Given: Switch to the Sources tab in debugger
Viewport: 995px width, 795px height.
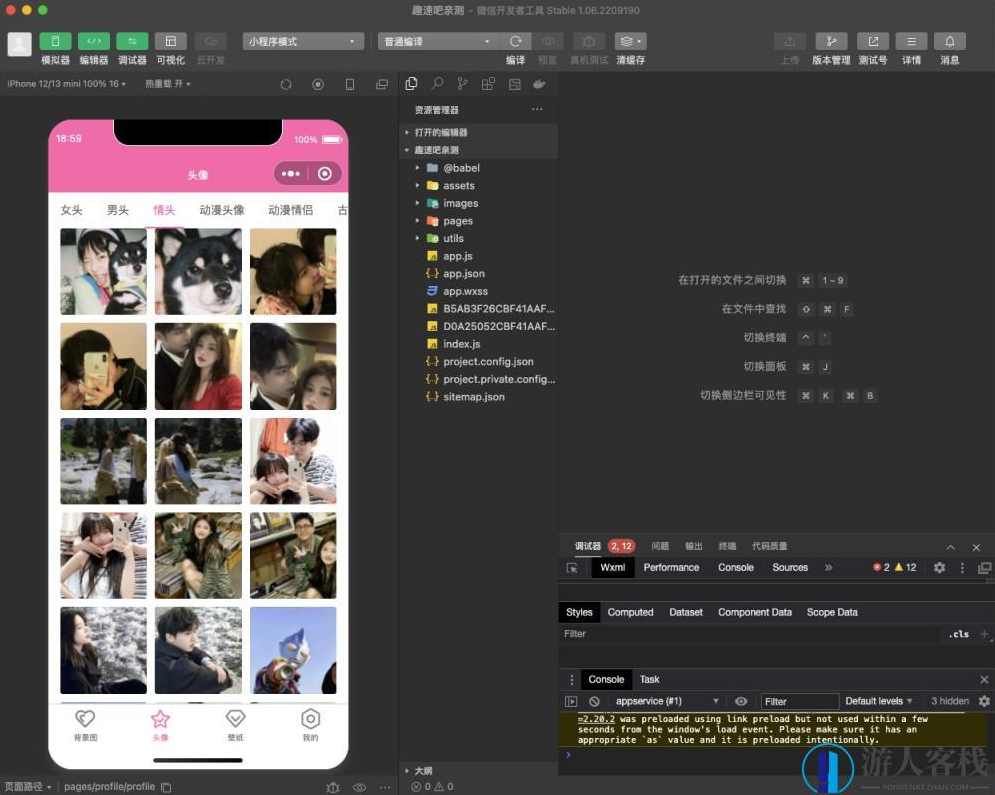Looking at the screenshot, I should point(790,567).
